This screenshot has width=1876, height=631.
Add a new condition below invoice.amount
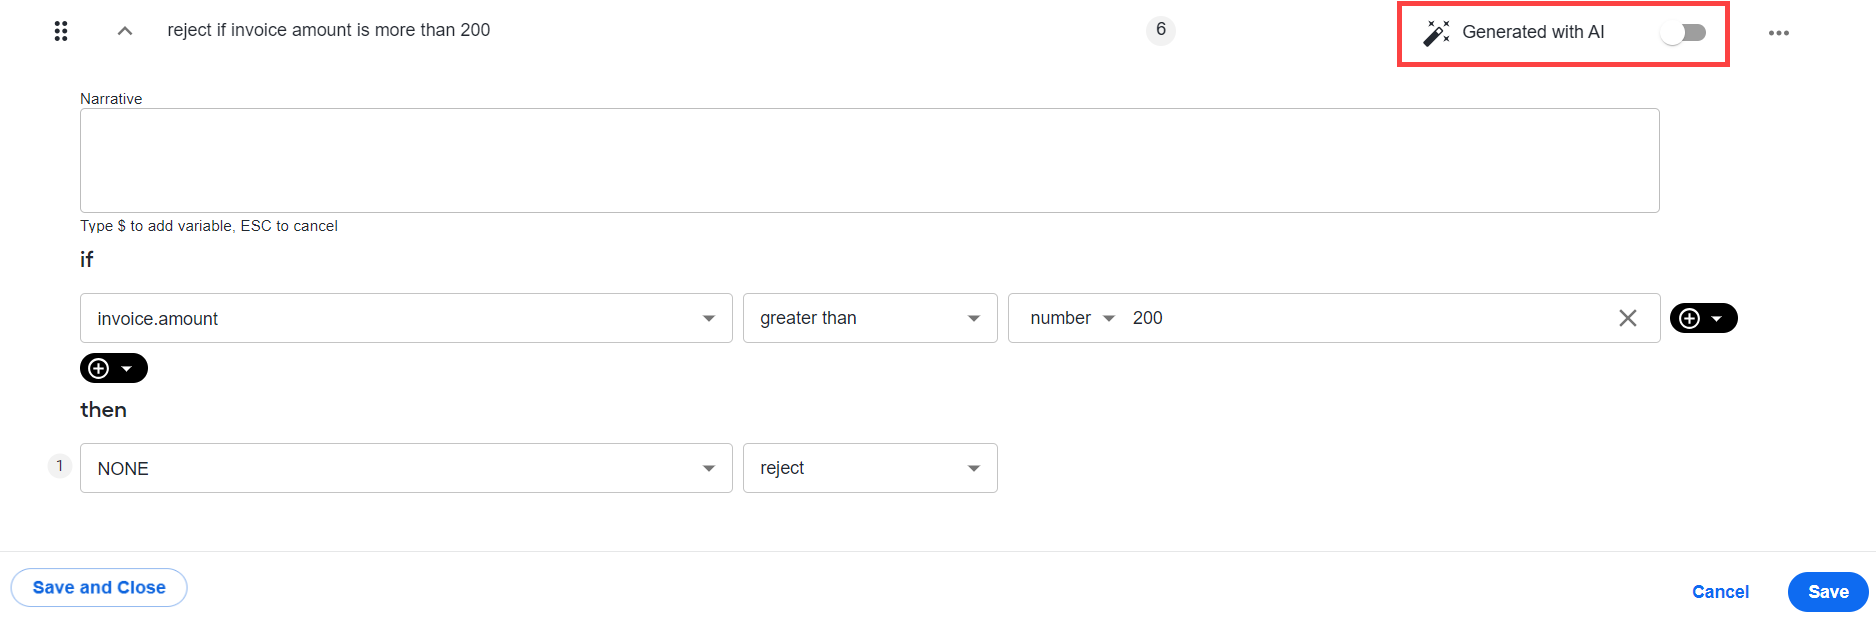pyautogui.click(x=114, y=368)
